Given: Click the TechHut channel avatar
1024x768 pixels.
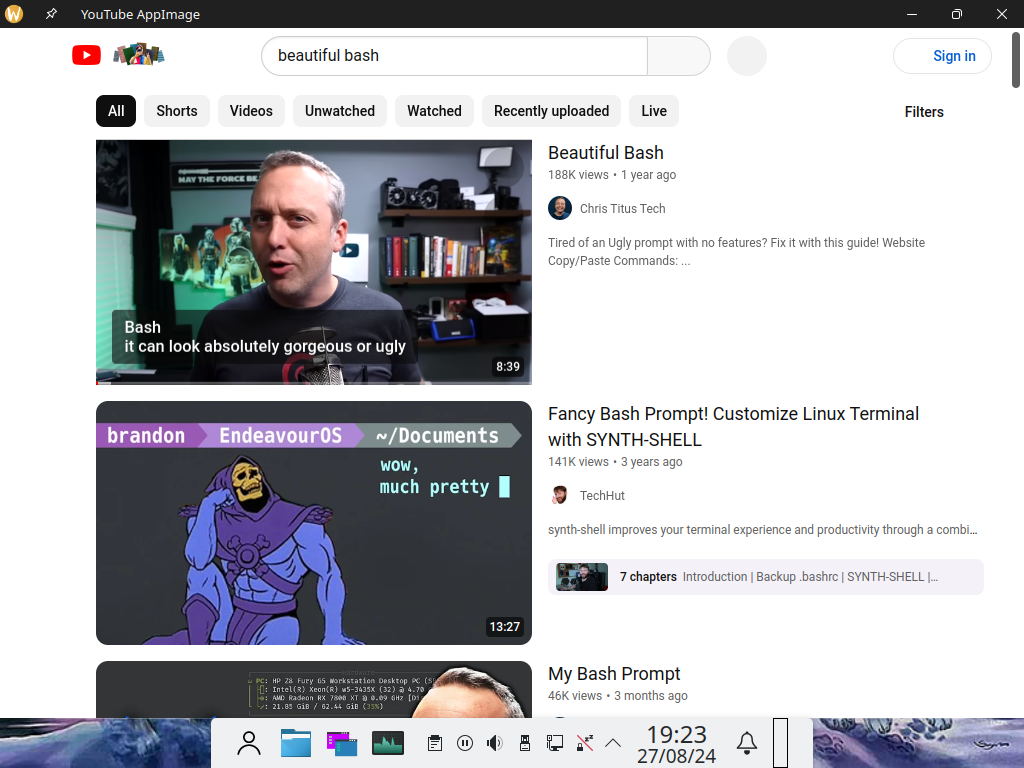Looking at the screenshot, I should point(560,496).
